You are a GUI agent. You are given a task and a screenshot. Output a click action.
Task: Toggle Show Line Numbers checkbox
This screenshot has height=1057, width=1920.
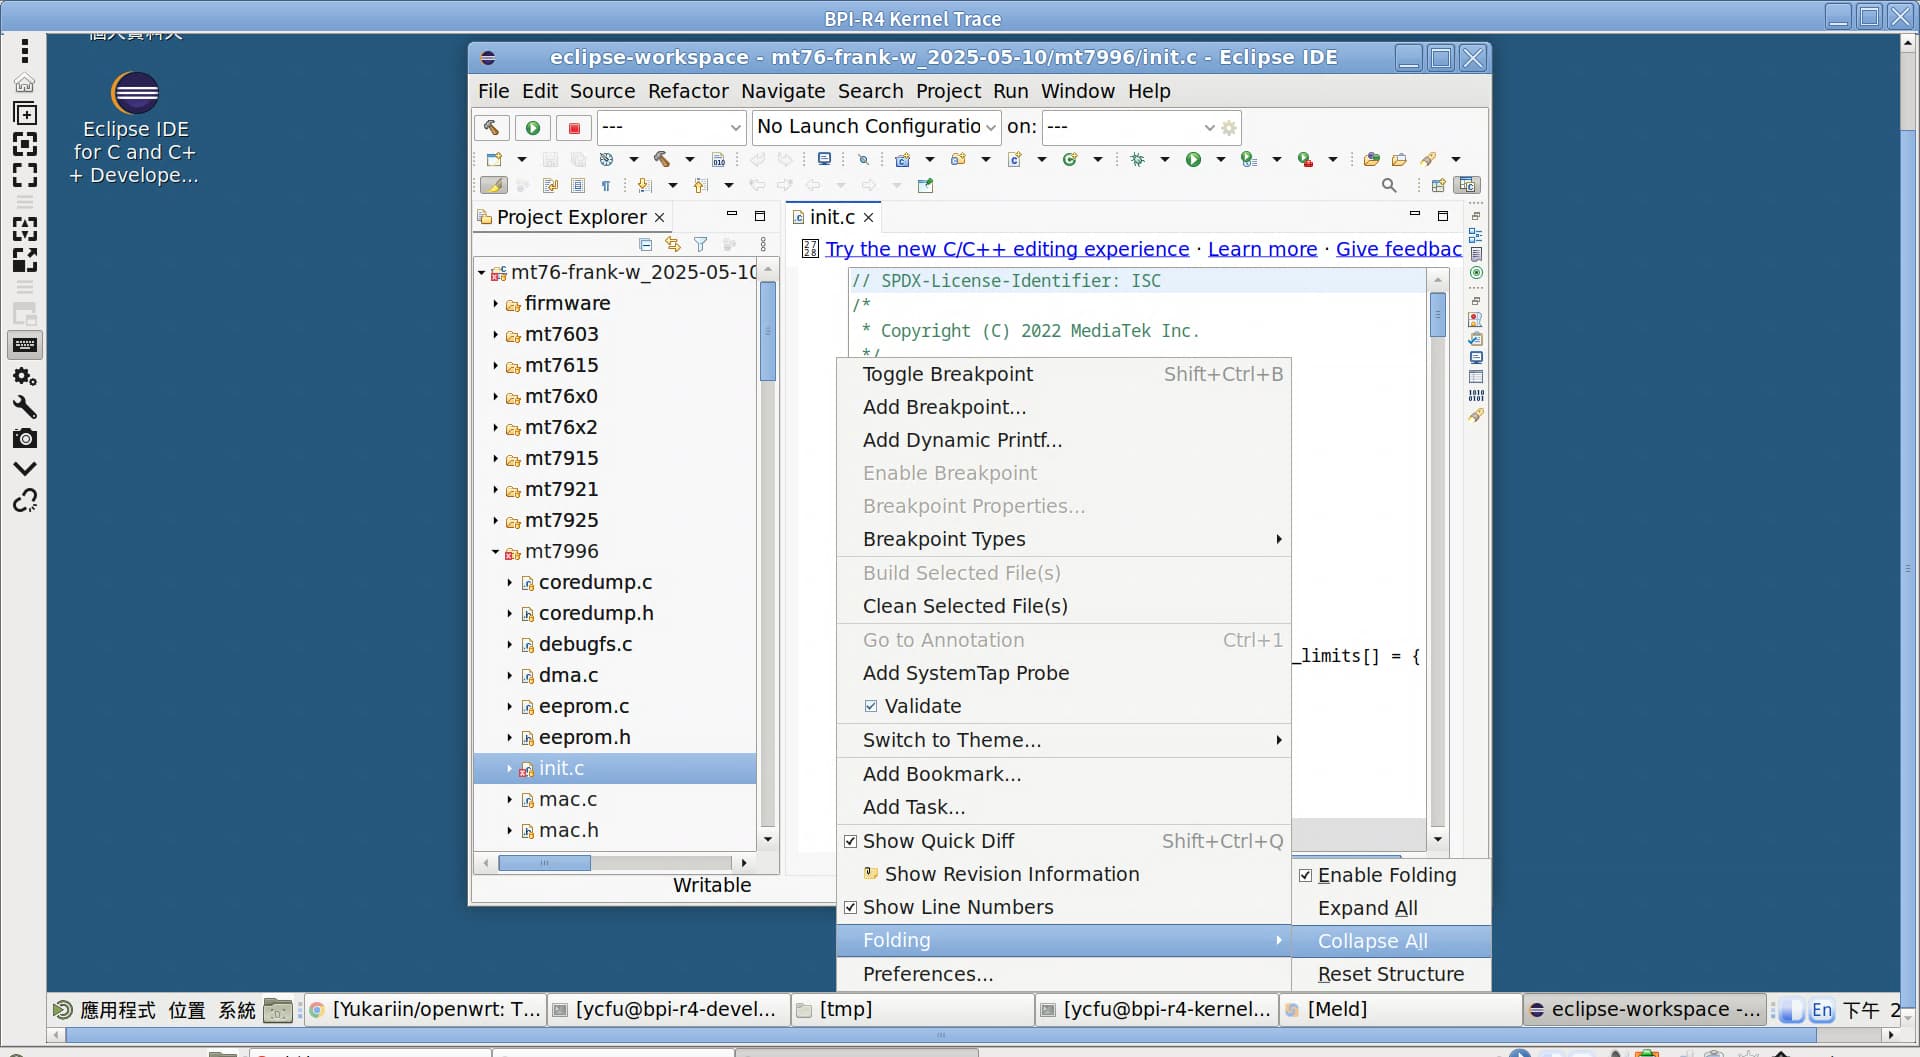click(850, 907)
